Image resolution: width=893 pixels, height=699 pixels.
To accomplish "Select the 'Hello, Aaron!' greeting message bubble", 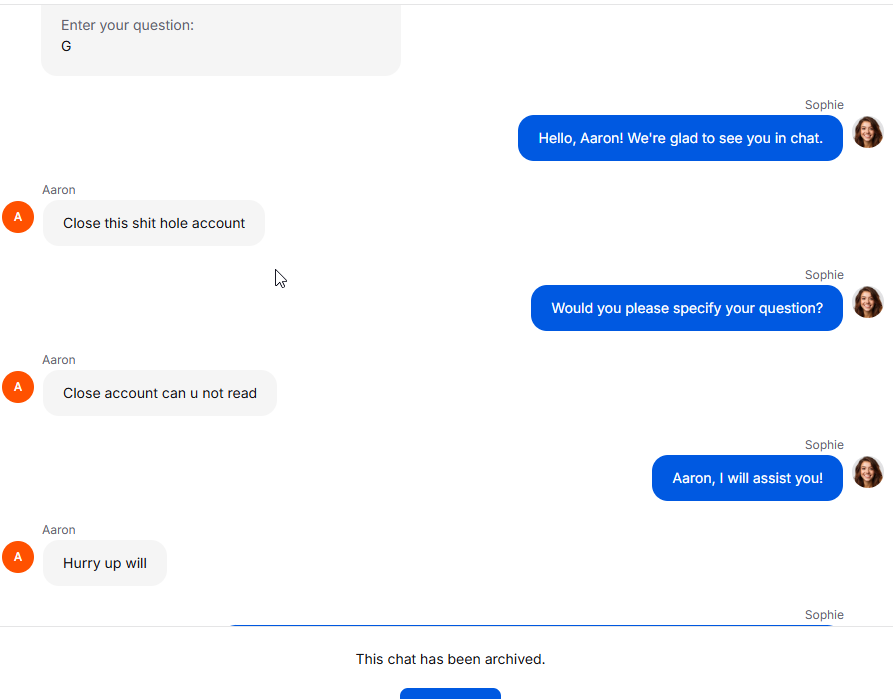I will coord(680,138).
